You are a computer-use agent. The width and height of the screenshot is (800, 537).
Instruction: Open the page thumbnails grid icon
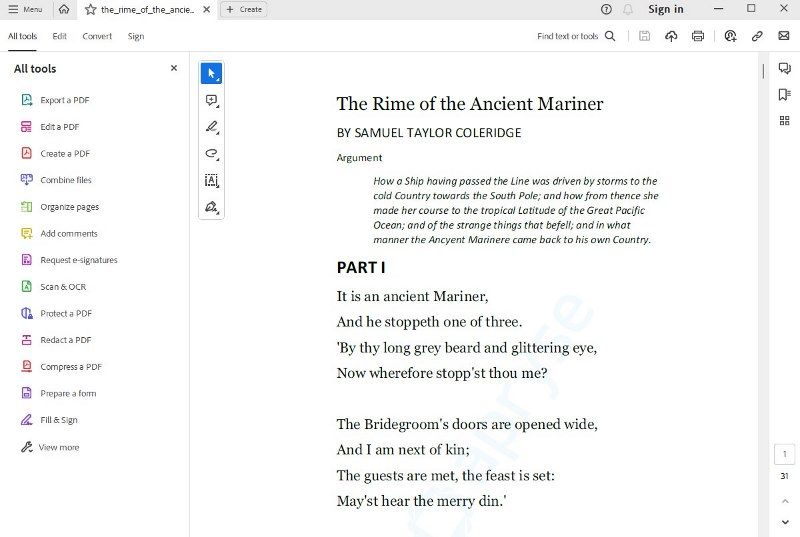click(784, 120)
